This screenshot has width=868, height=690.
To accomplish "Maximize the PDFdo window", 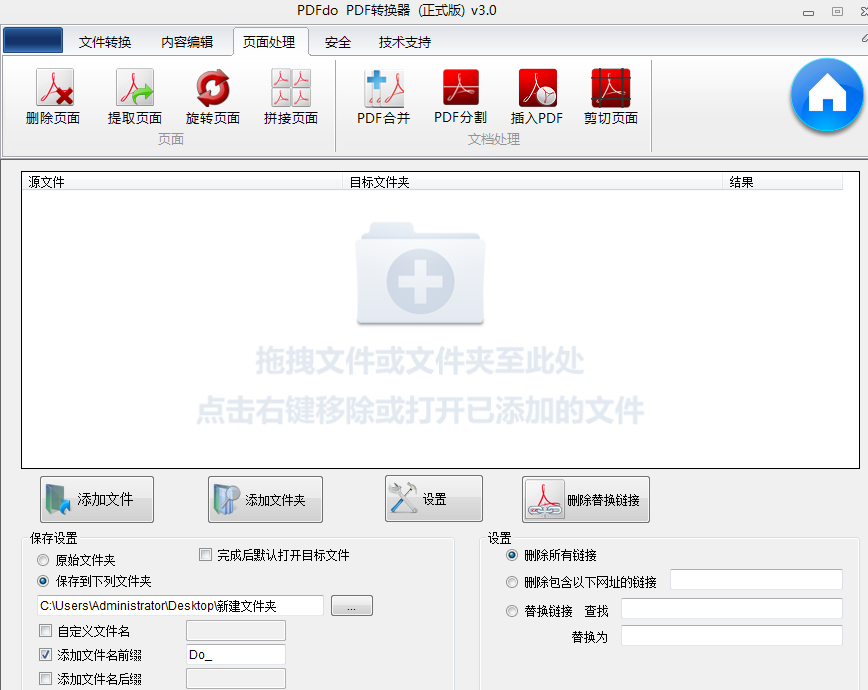I will point(837,12).
